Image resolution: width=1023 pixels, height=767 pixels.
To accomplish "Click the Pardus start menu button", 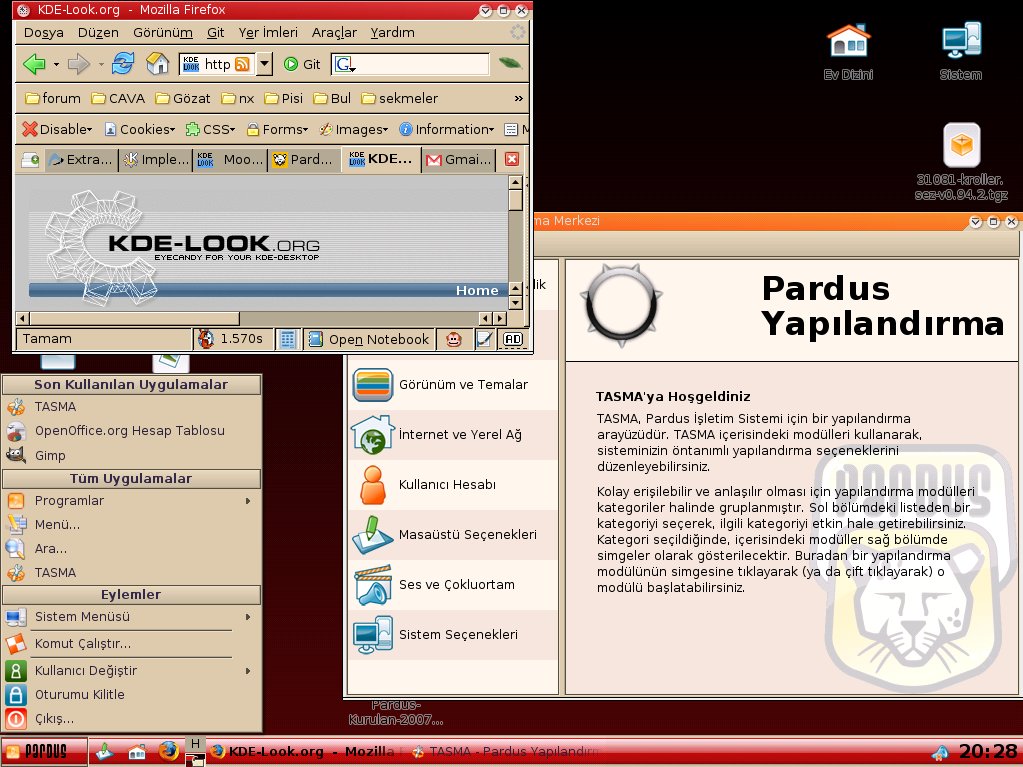I will 44,751.
